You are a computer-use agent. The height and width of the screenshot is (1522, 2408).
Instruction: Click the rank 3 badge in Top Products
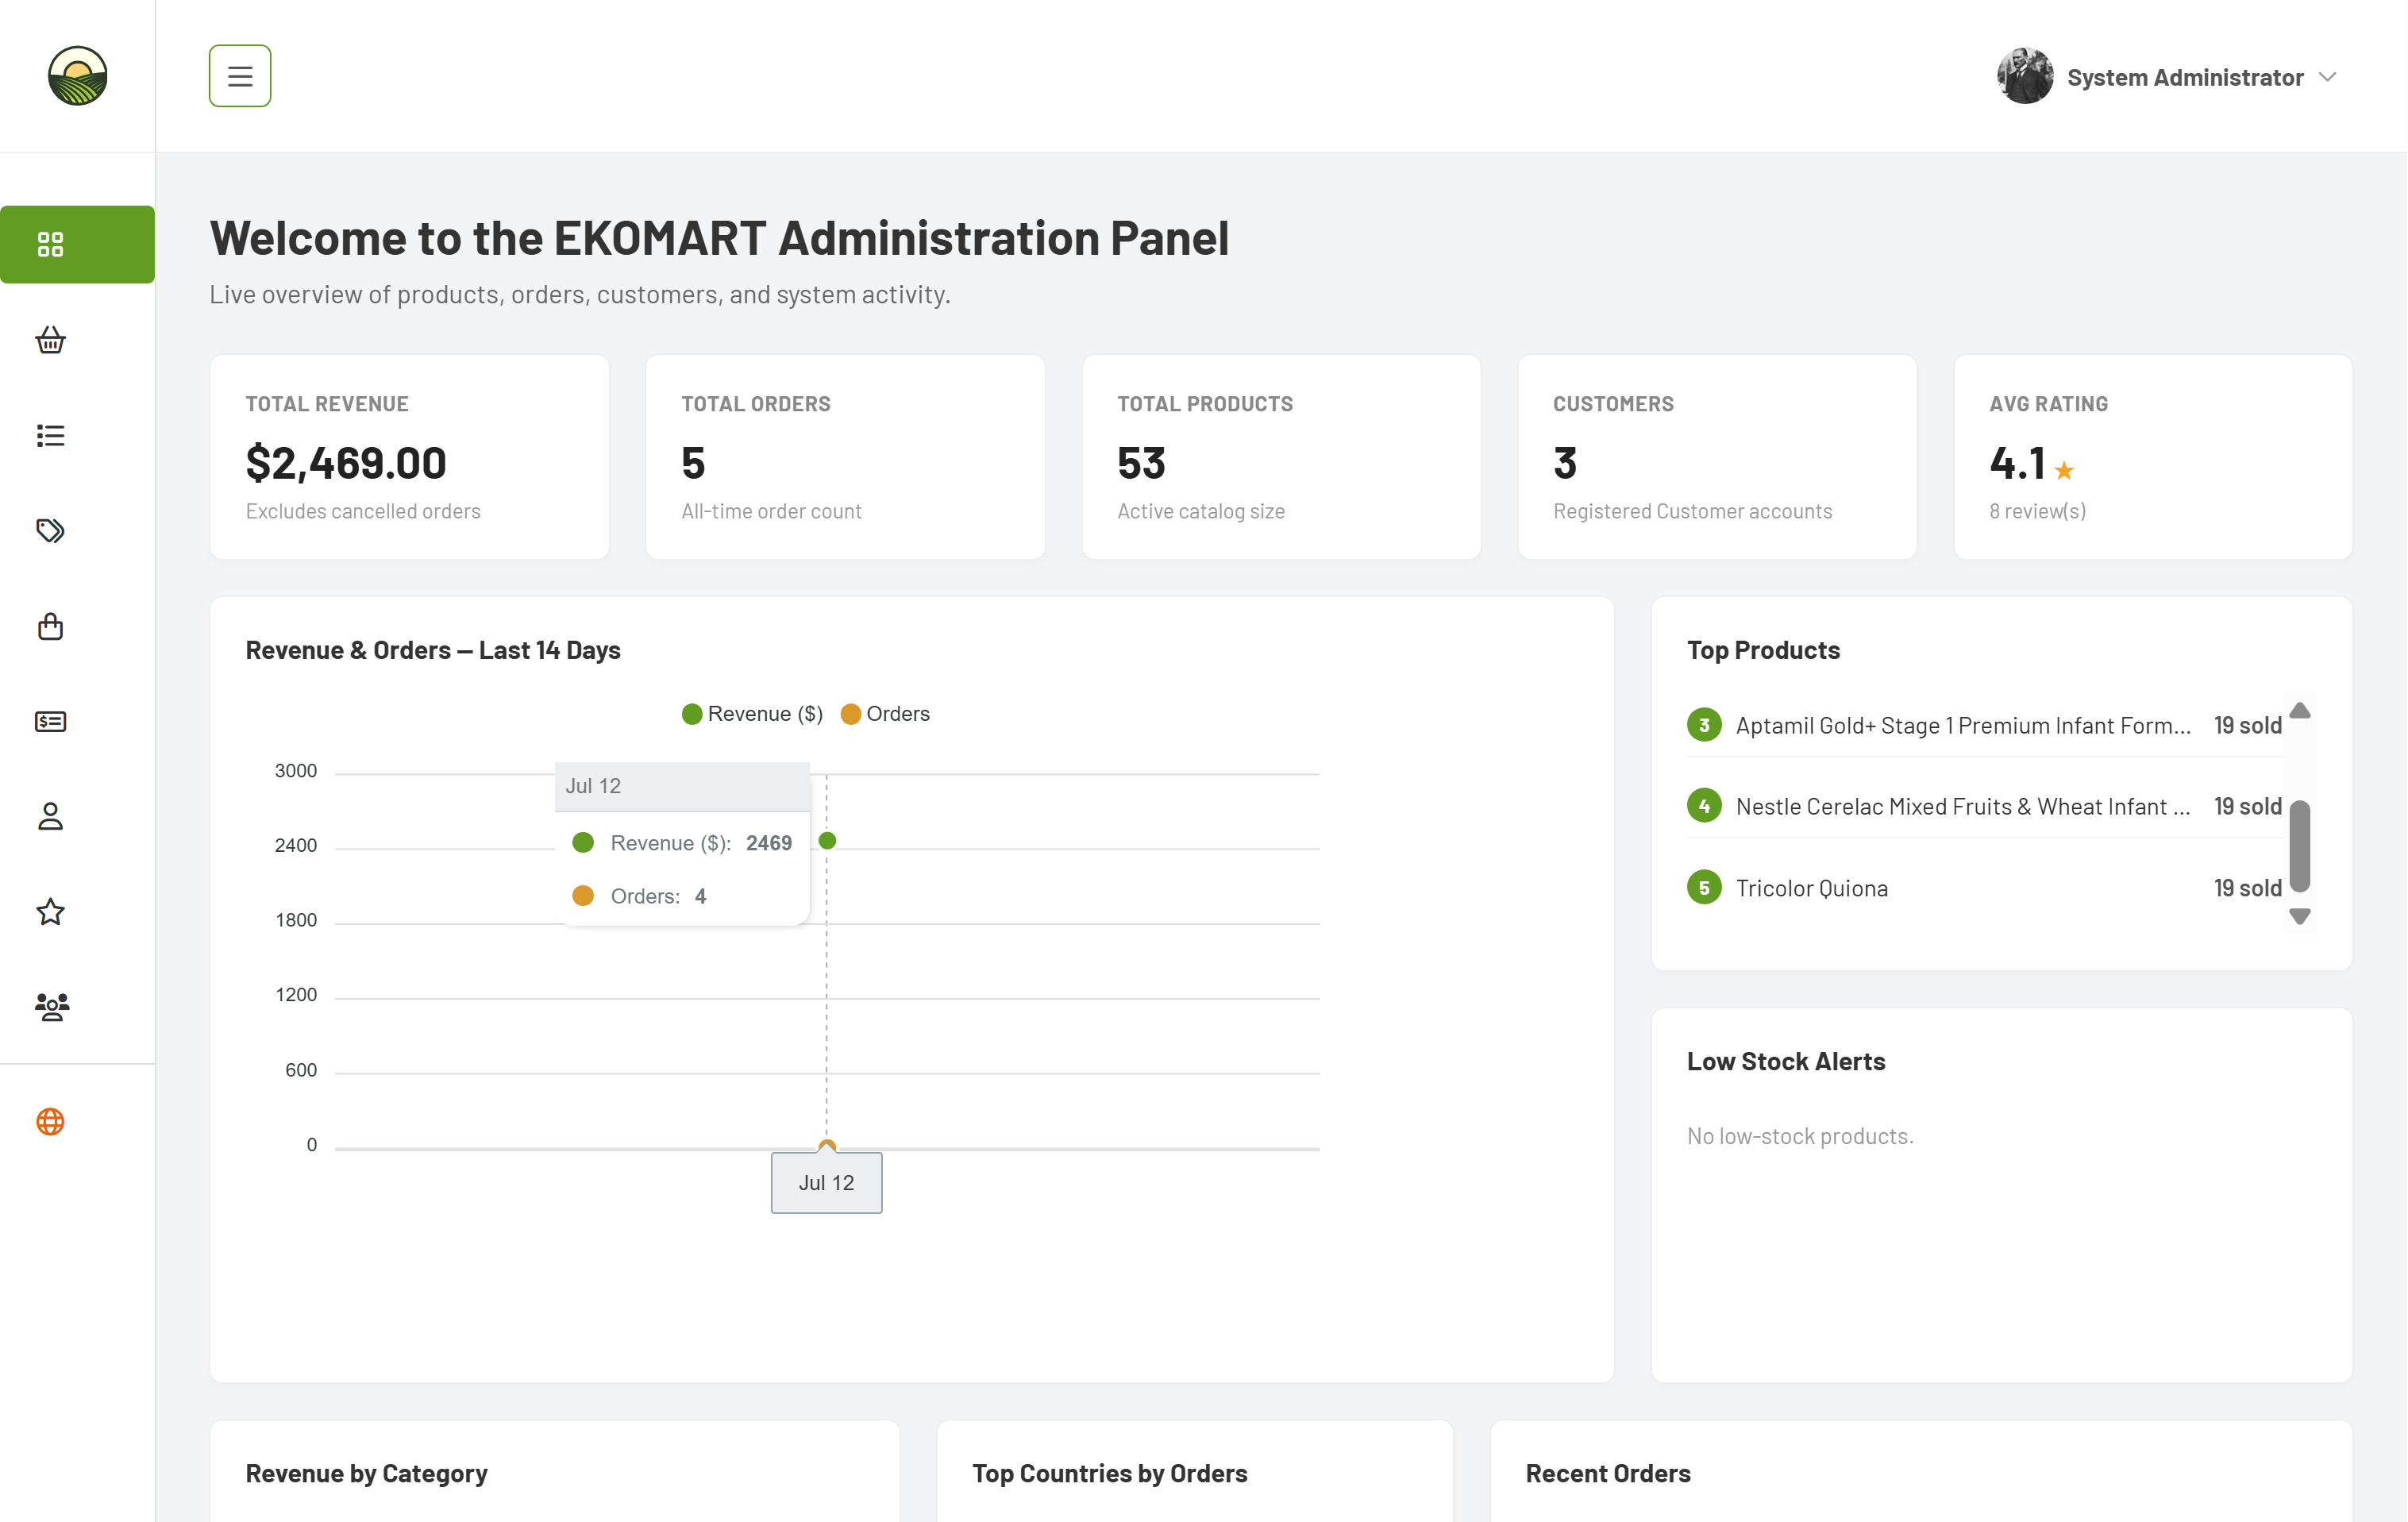(1704, 724)
